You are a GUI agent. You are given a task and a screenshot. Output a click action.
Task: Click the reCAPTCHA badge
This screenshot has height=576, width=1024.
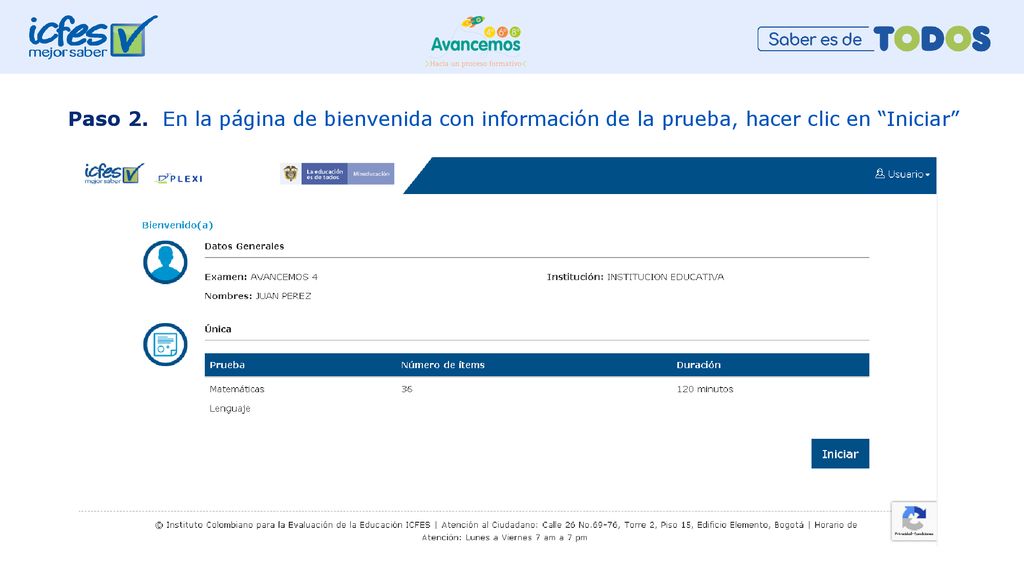[914, 521]
